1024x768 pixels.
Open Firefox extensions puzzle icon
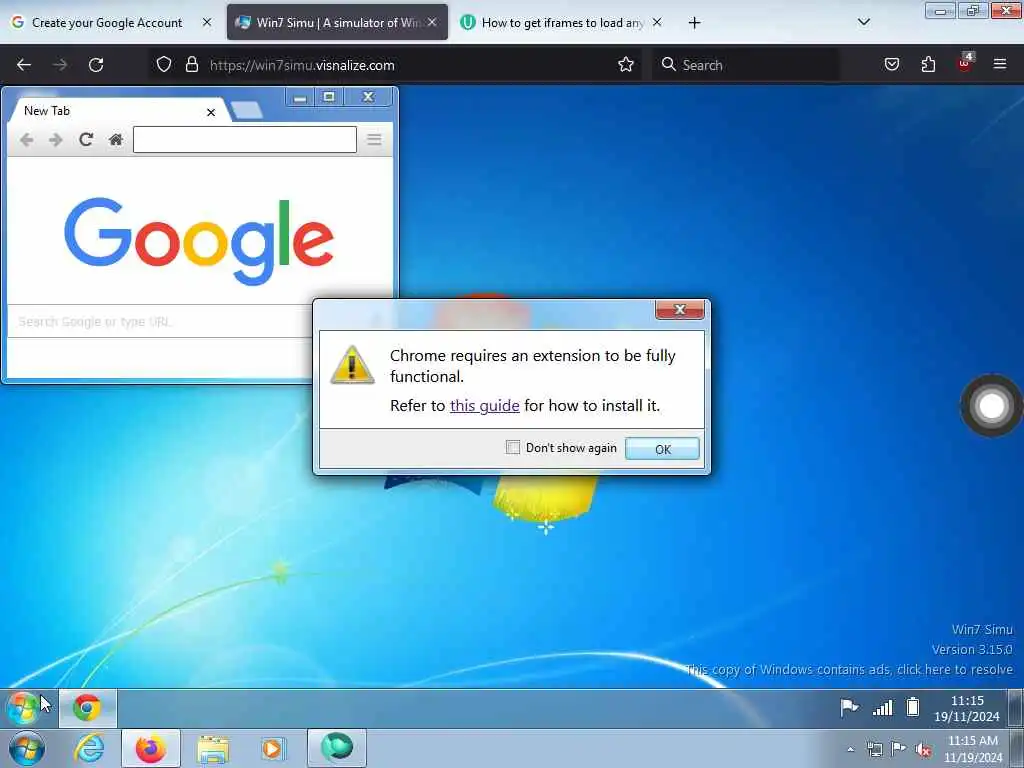tap(928, 65)
